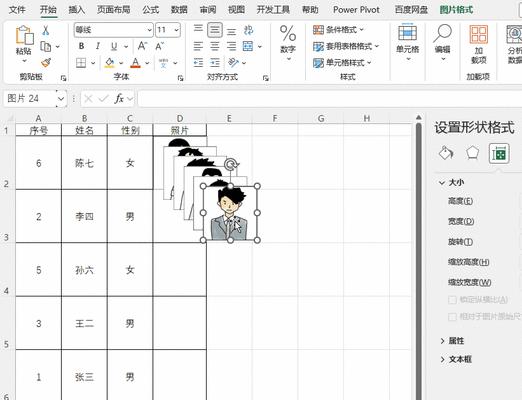The height and width of the screenshot is (400, 522).
Task: Open the font name dropdown
Action: [x=149, y=30]
